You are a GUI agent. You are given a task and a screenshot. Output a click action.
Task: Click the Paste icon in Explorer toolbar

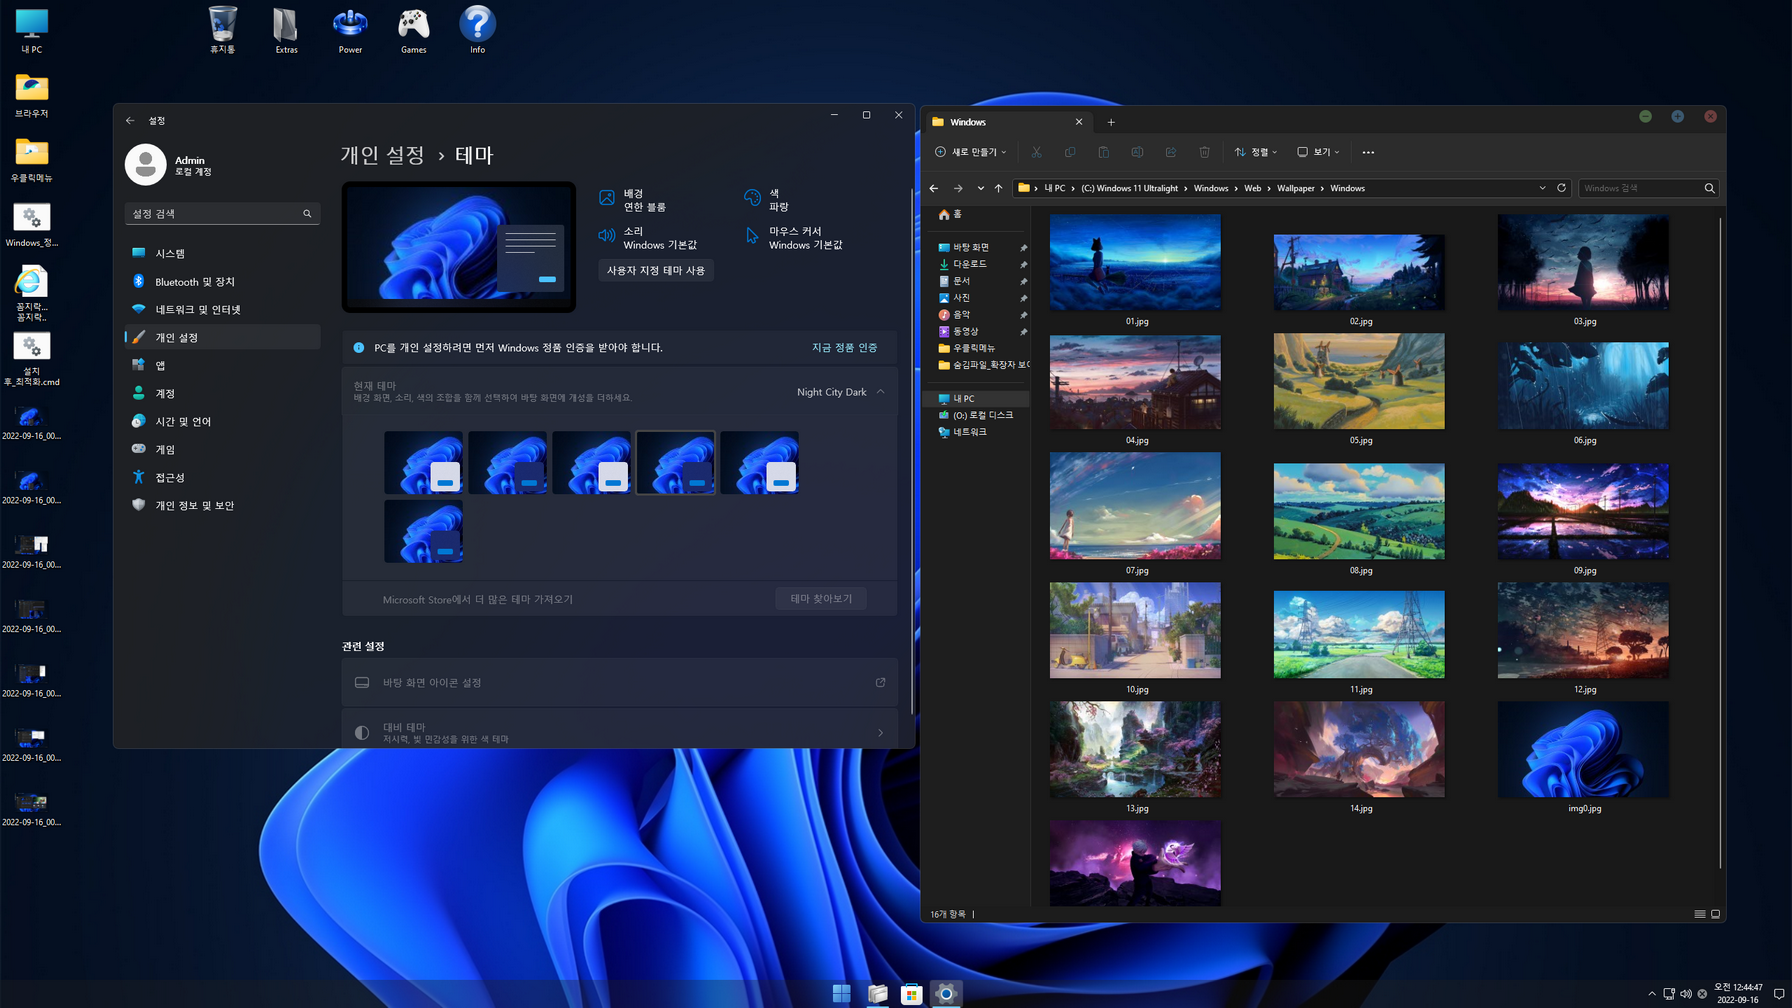[1103, 152]
